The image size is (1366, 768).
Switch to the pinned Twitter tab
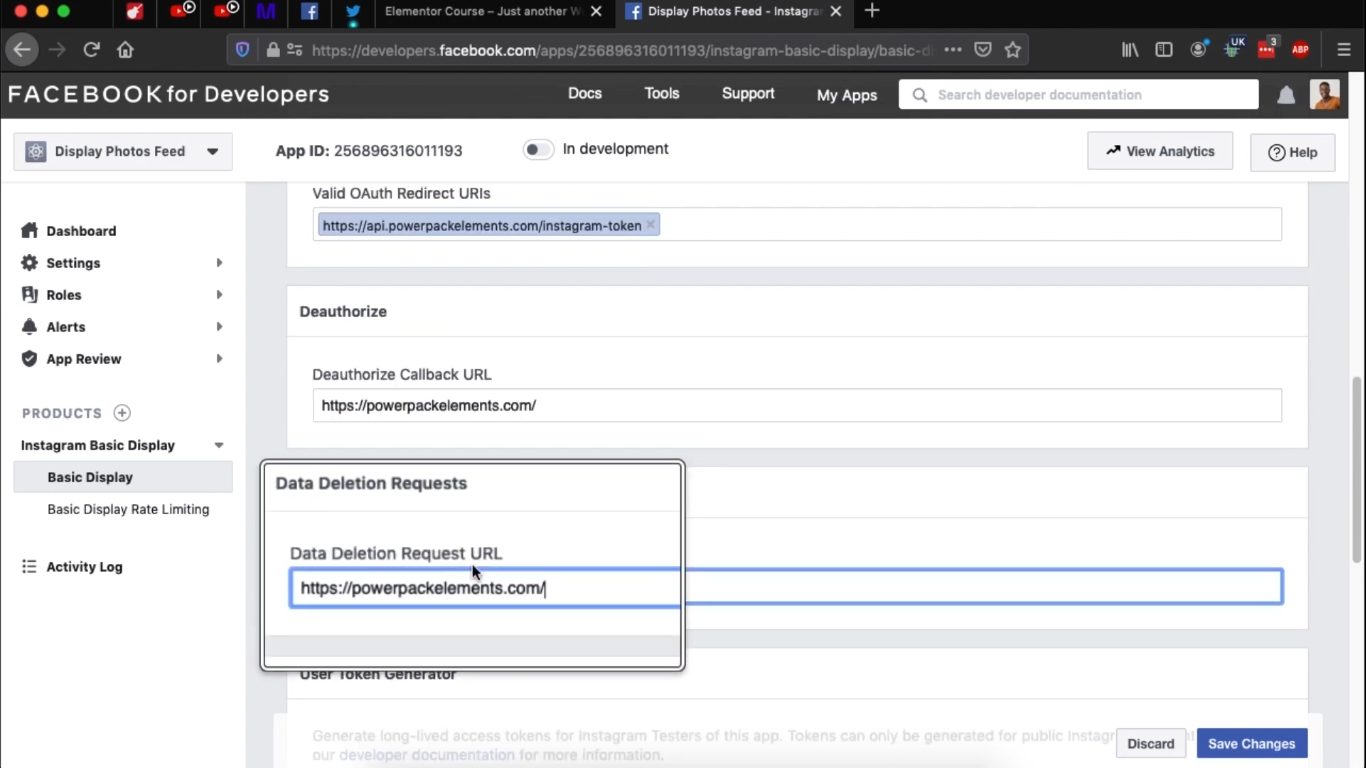click(353, 11)
